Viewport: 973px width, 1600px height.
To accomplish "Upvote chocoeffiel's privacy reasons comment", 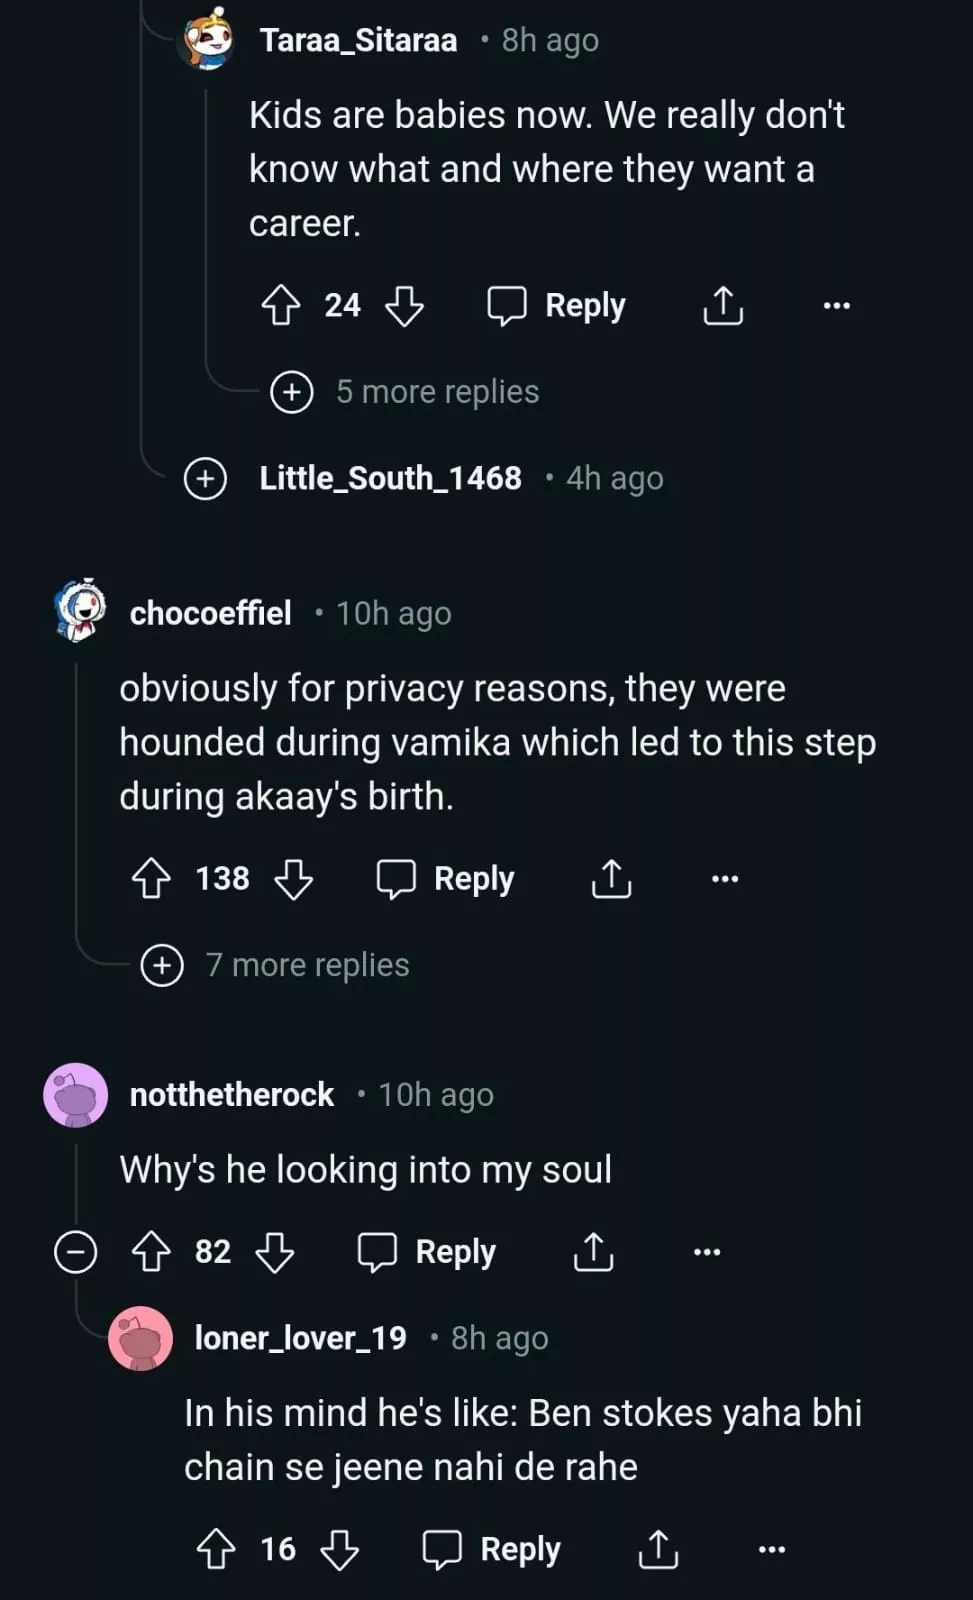I will (151, 879).
